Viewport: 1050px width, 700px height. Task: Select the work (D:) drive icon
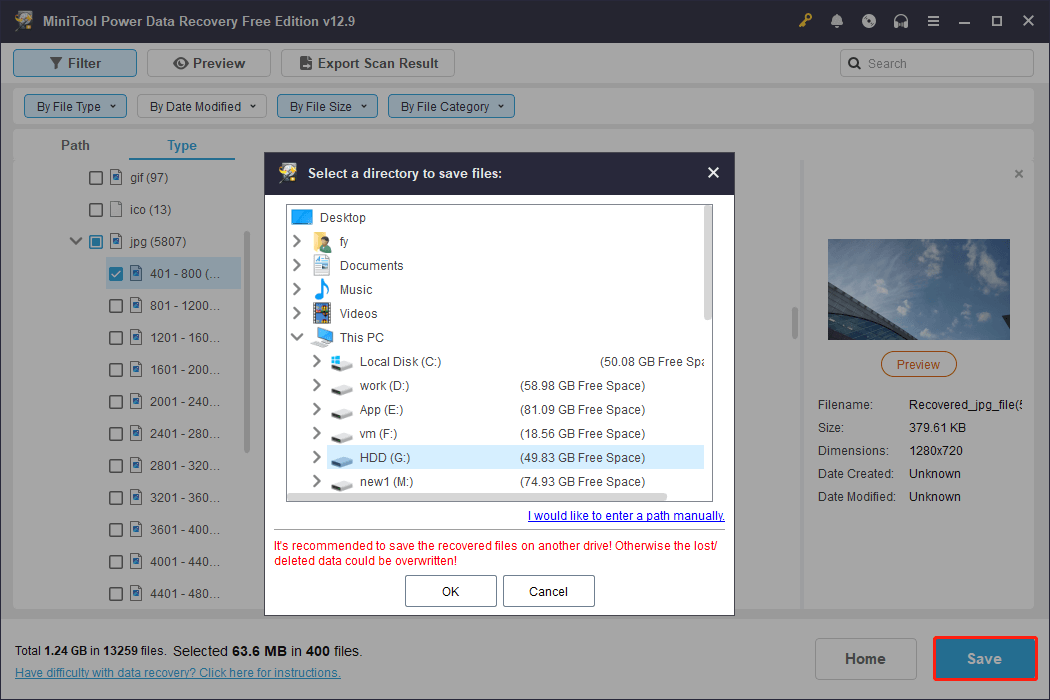[342, 389]
